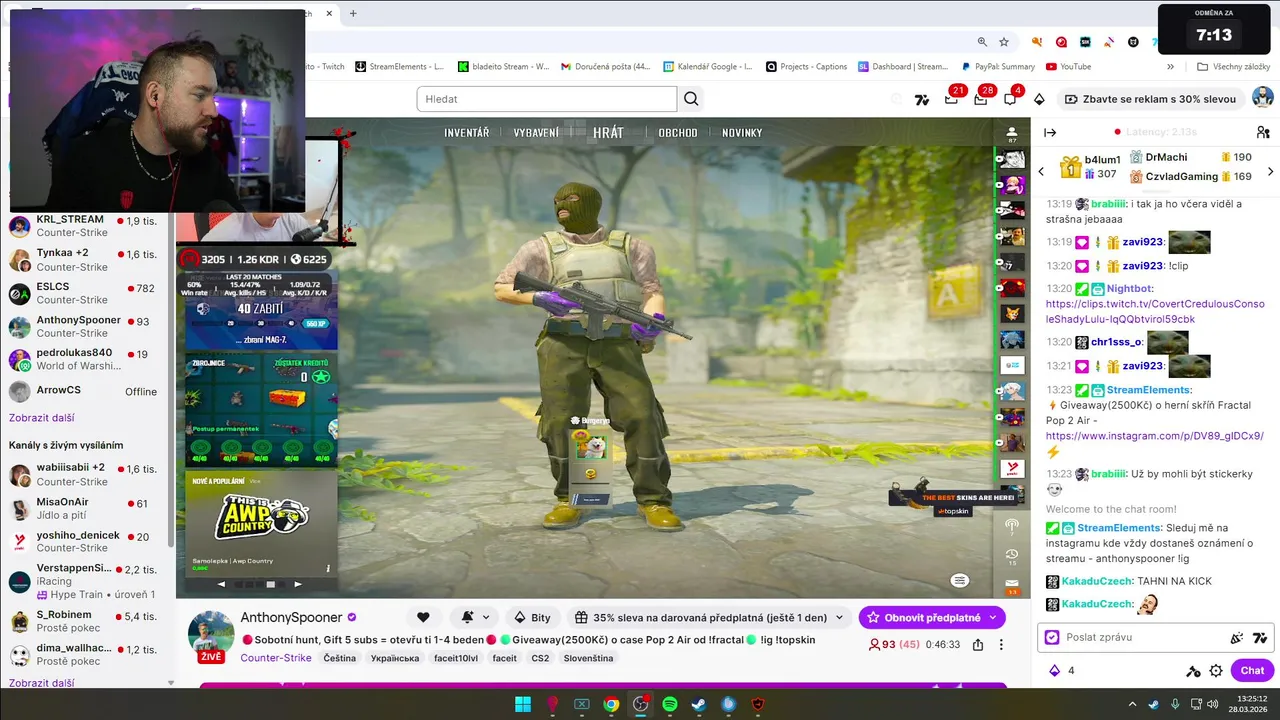Select VYBAVENÍ tab in game menu
Viewport: 1280px width, 720px height.
click(x=536, y=132)
